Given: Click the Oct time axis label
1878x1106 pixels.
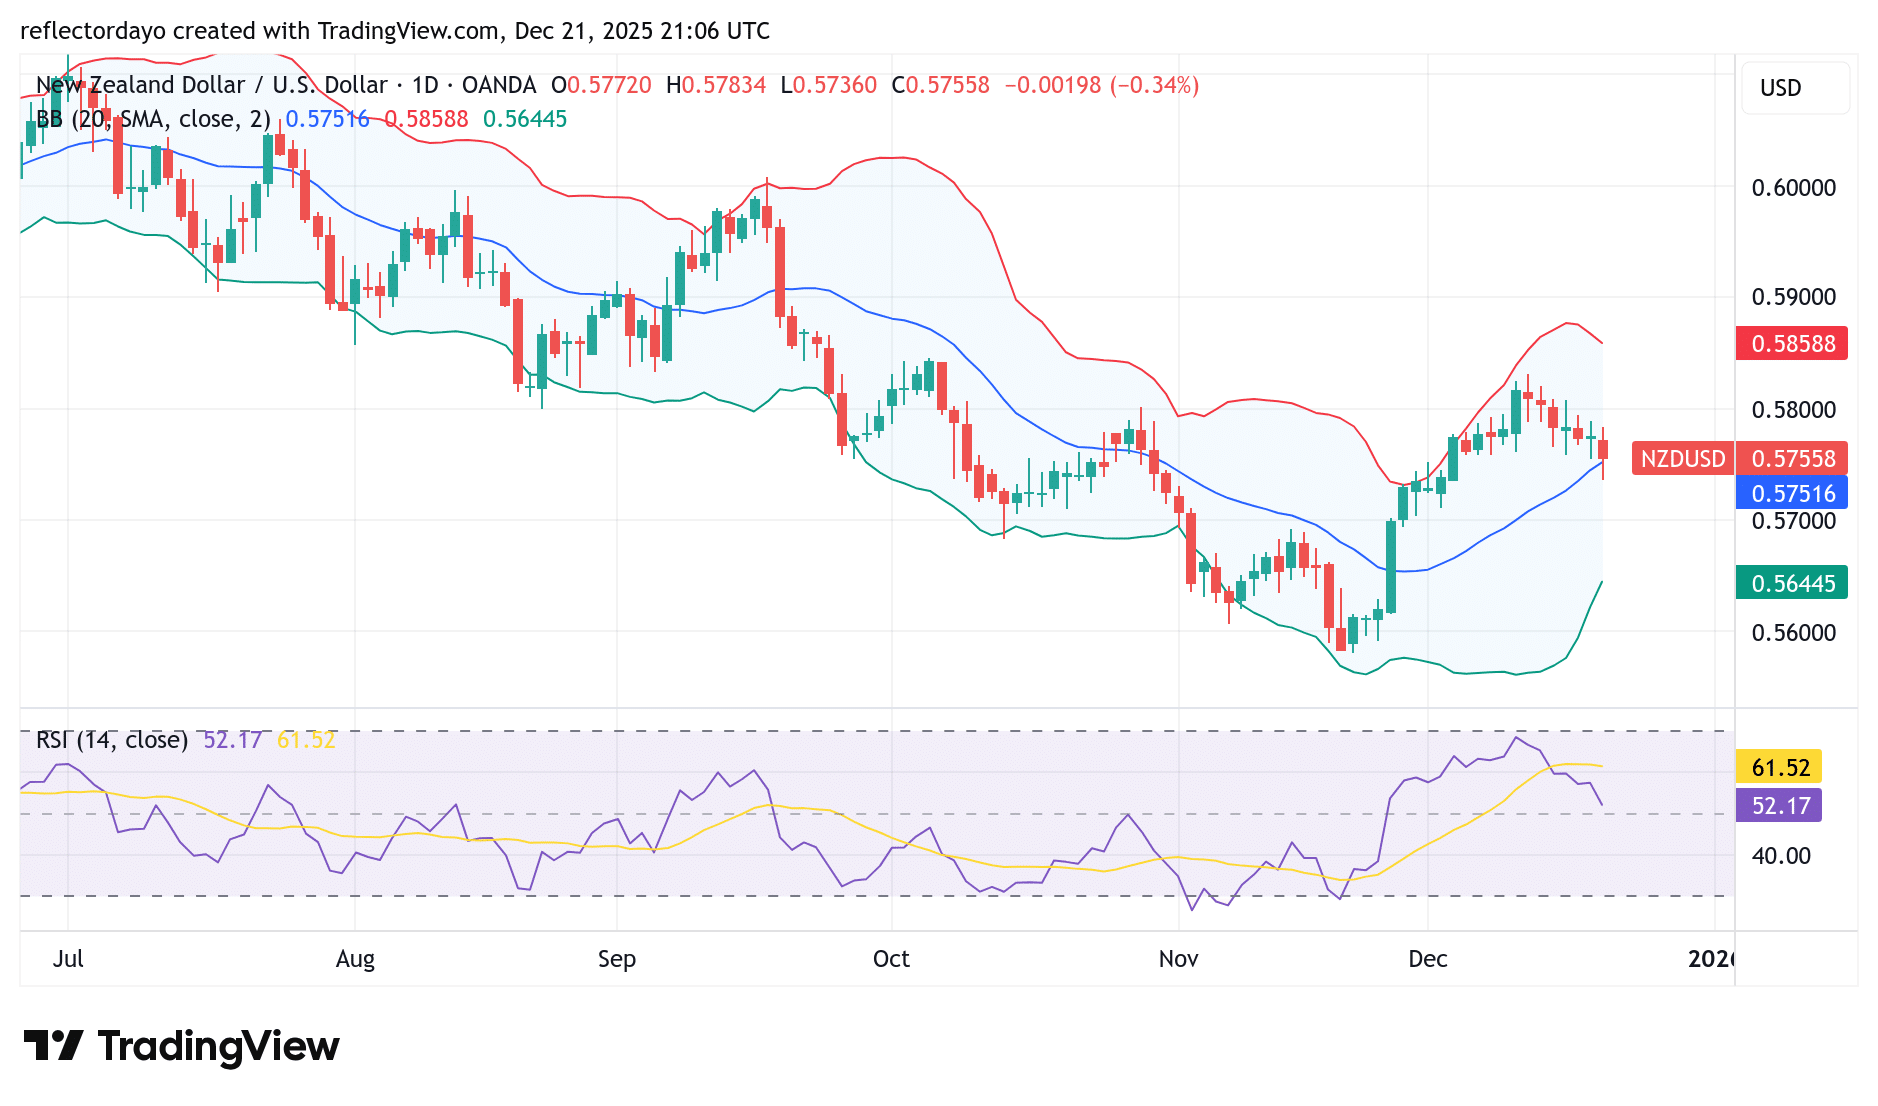Looking at the screenshot, I should point(891,959).
